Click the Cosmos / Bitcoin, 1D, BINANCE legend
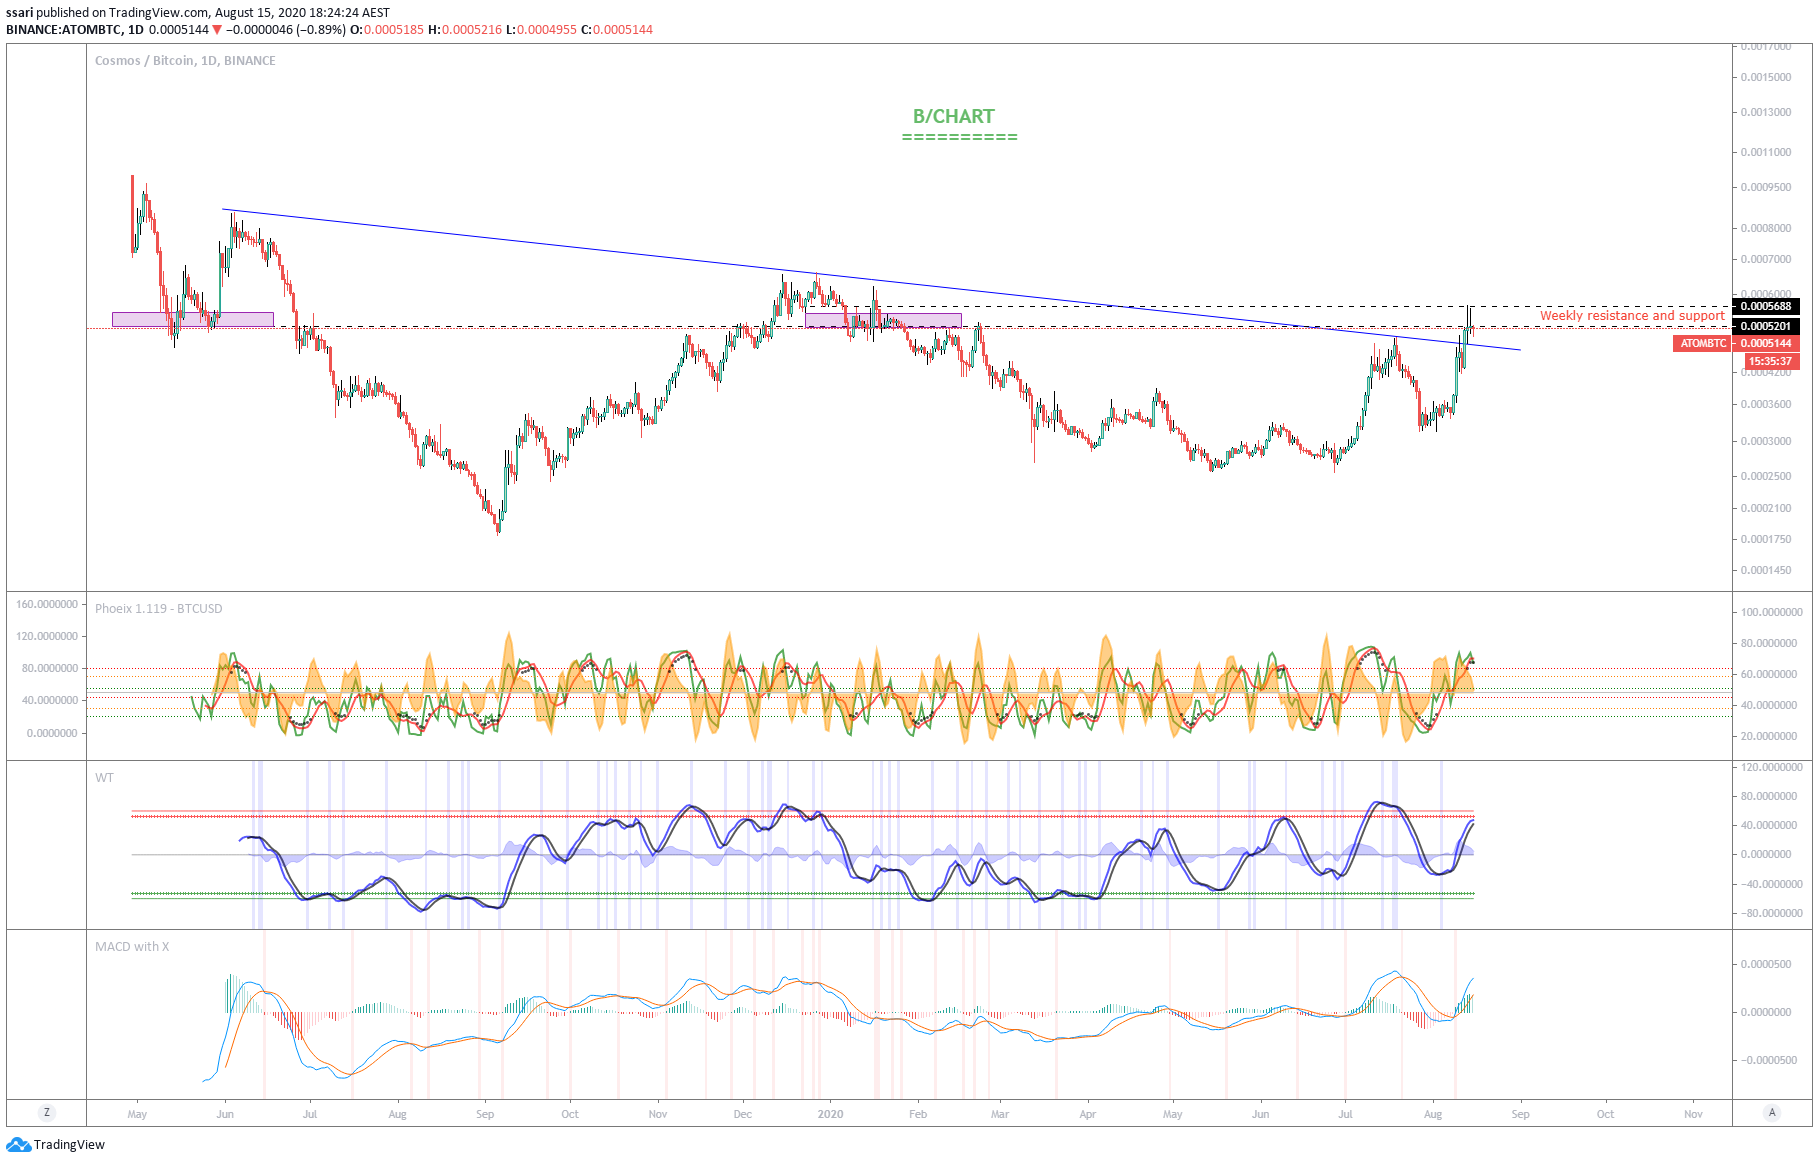This screenshot has height=1163, width=1819. pyautogui.click(x=185, y=60)
